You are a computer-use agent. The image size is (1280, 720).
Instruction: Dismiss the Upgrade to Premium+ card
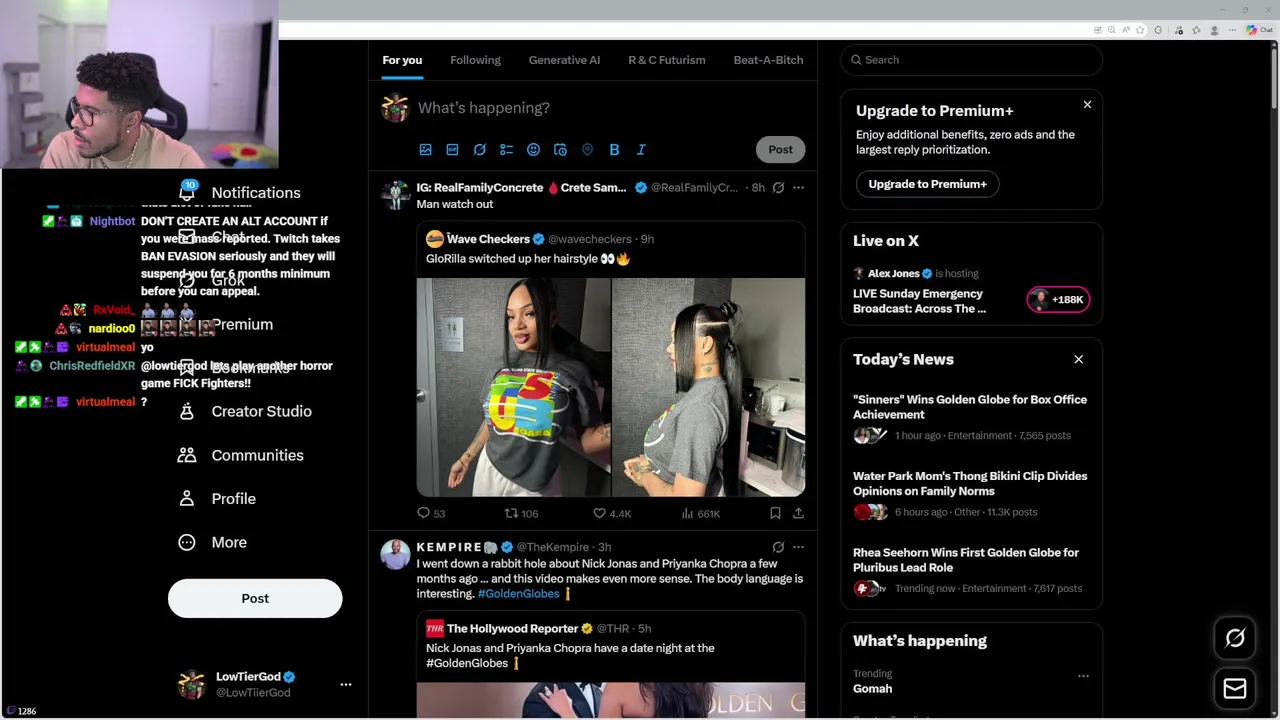(1087, 104)
